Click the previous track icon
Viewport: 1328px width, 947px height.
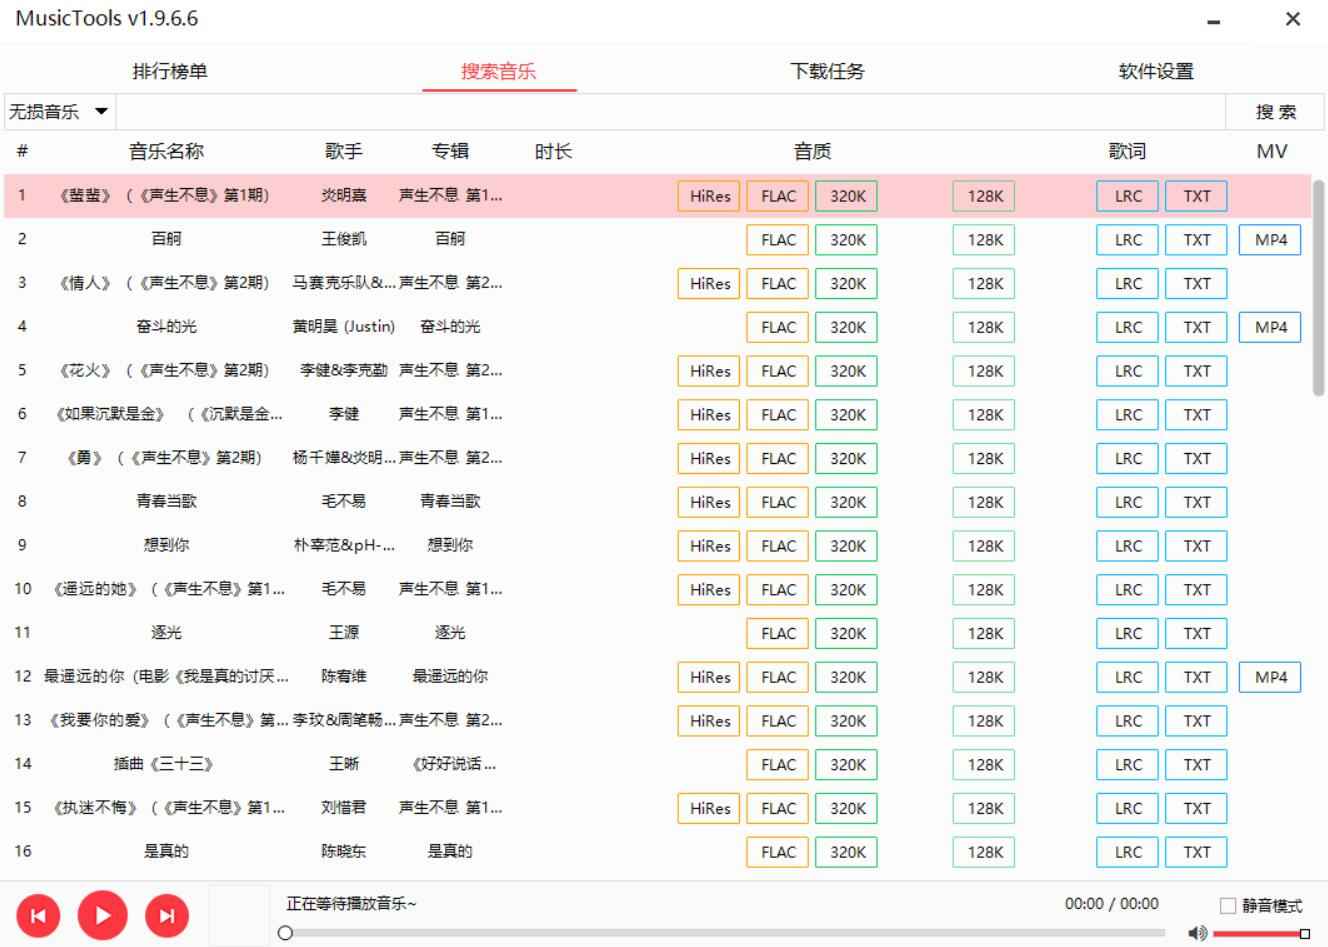(x=38, y=914)
